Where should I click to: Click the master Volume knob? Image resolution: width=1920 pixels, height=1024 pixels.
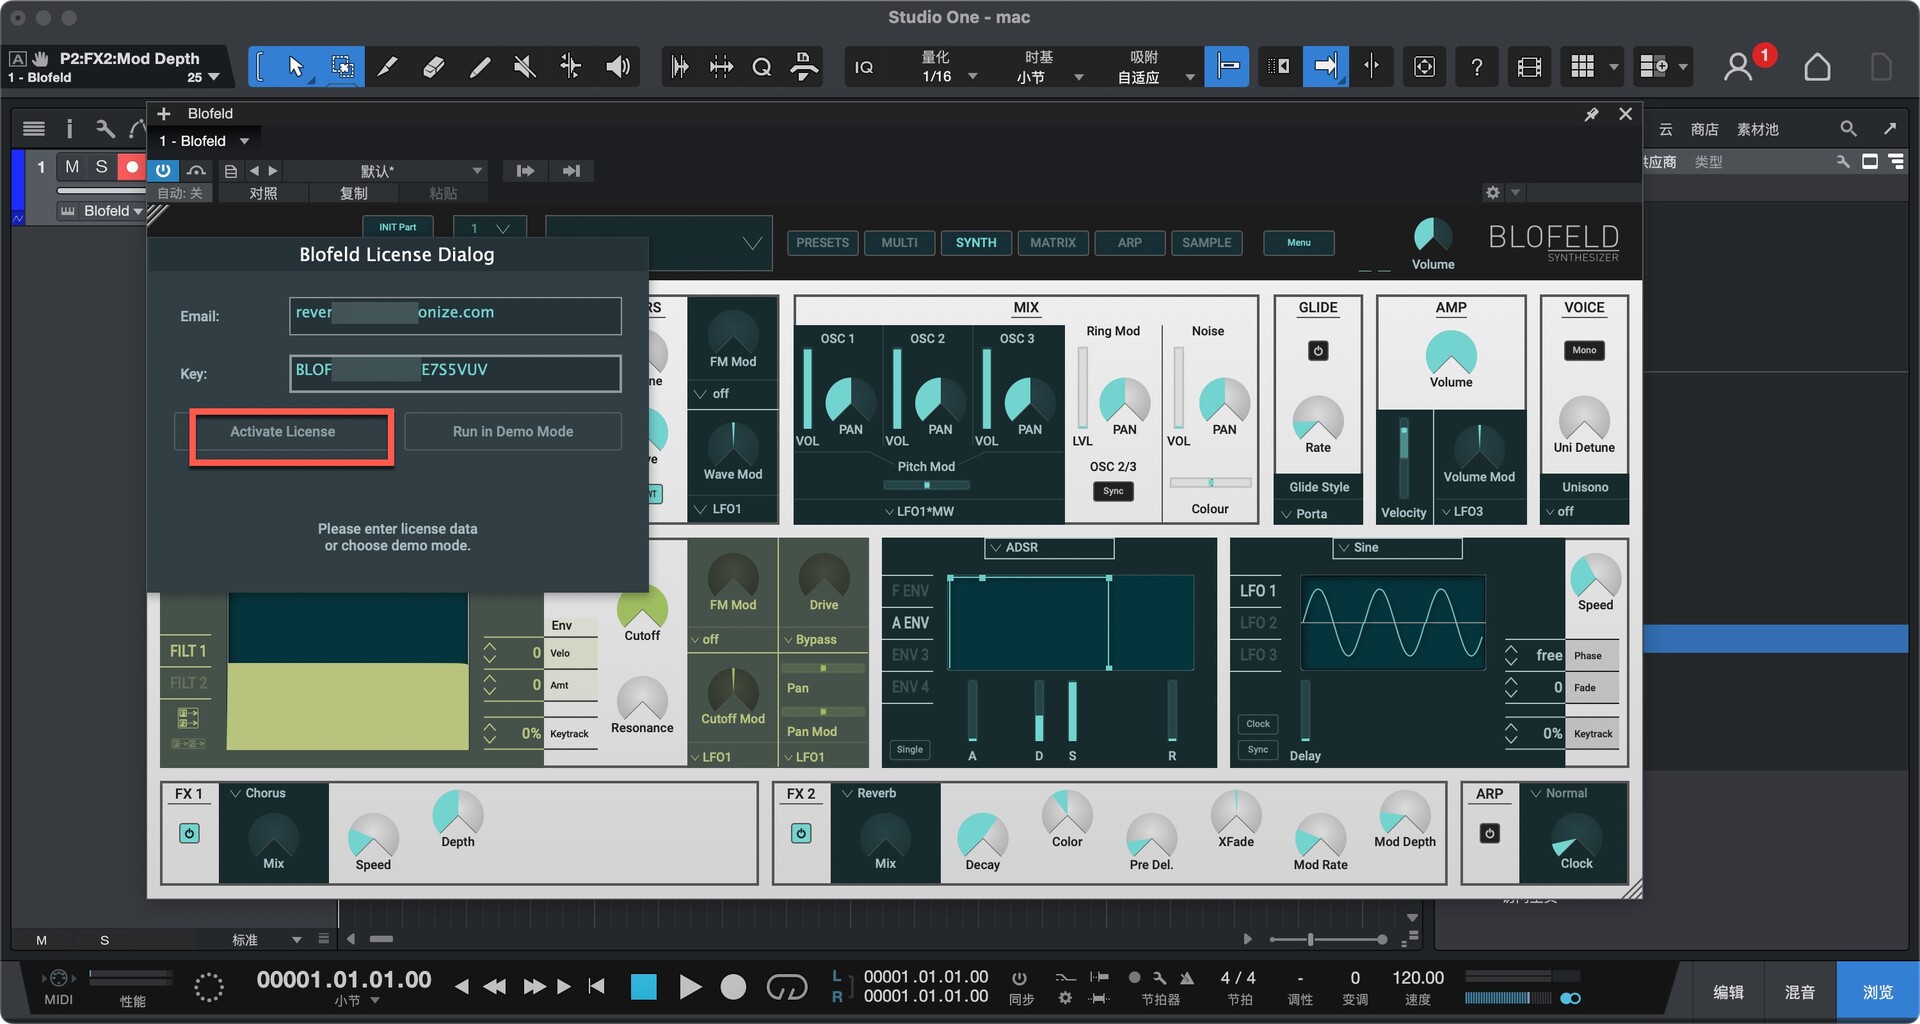click(1433, 236)
